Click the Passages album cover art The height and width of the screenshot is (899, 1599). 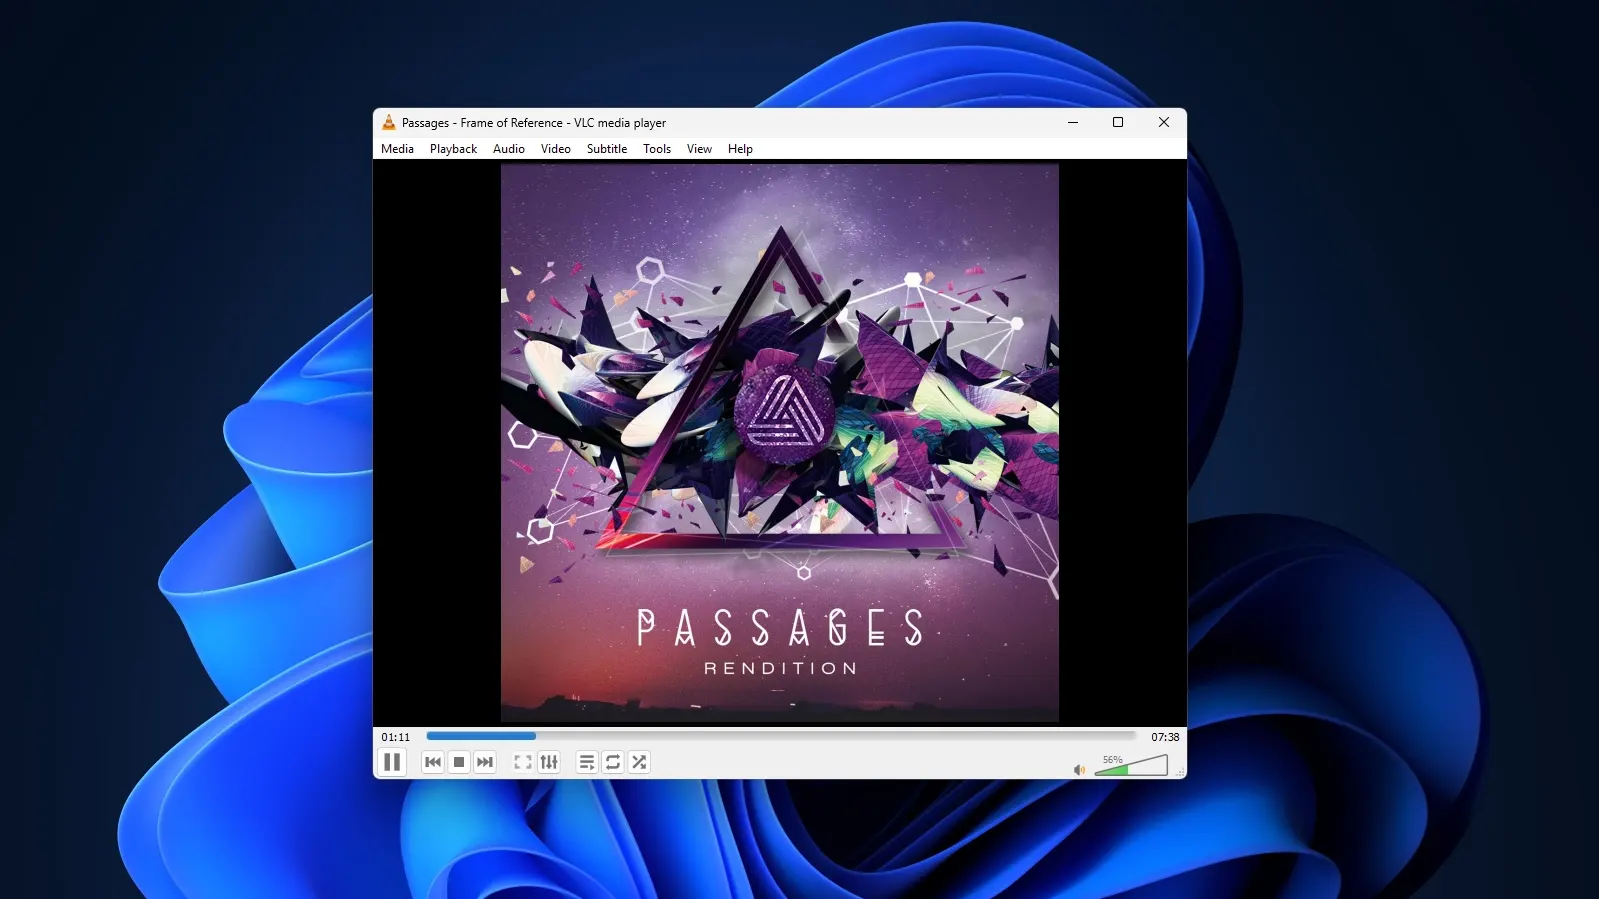[780, 443]
